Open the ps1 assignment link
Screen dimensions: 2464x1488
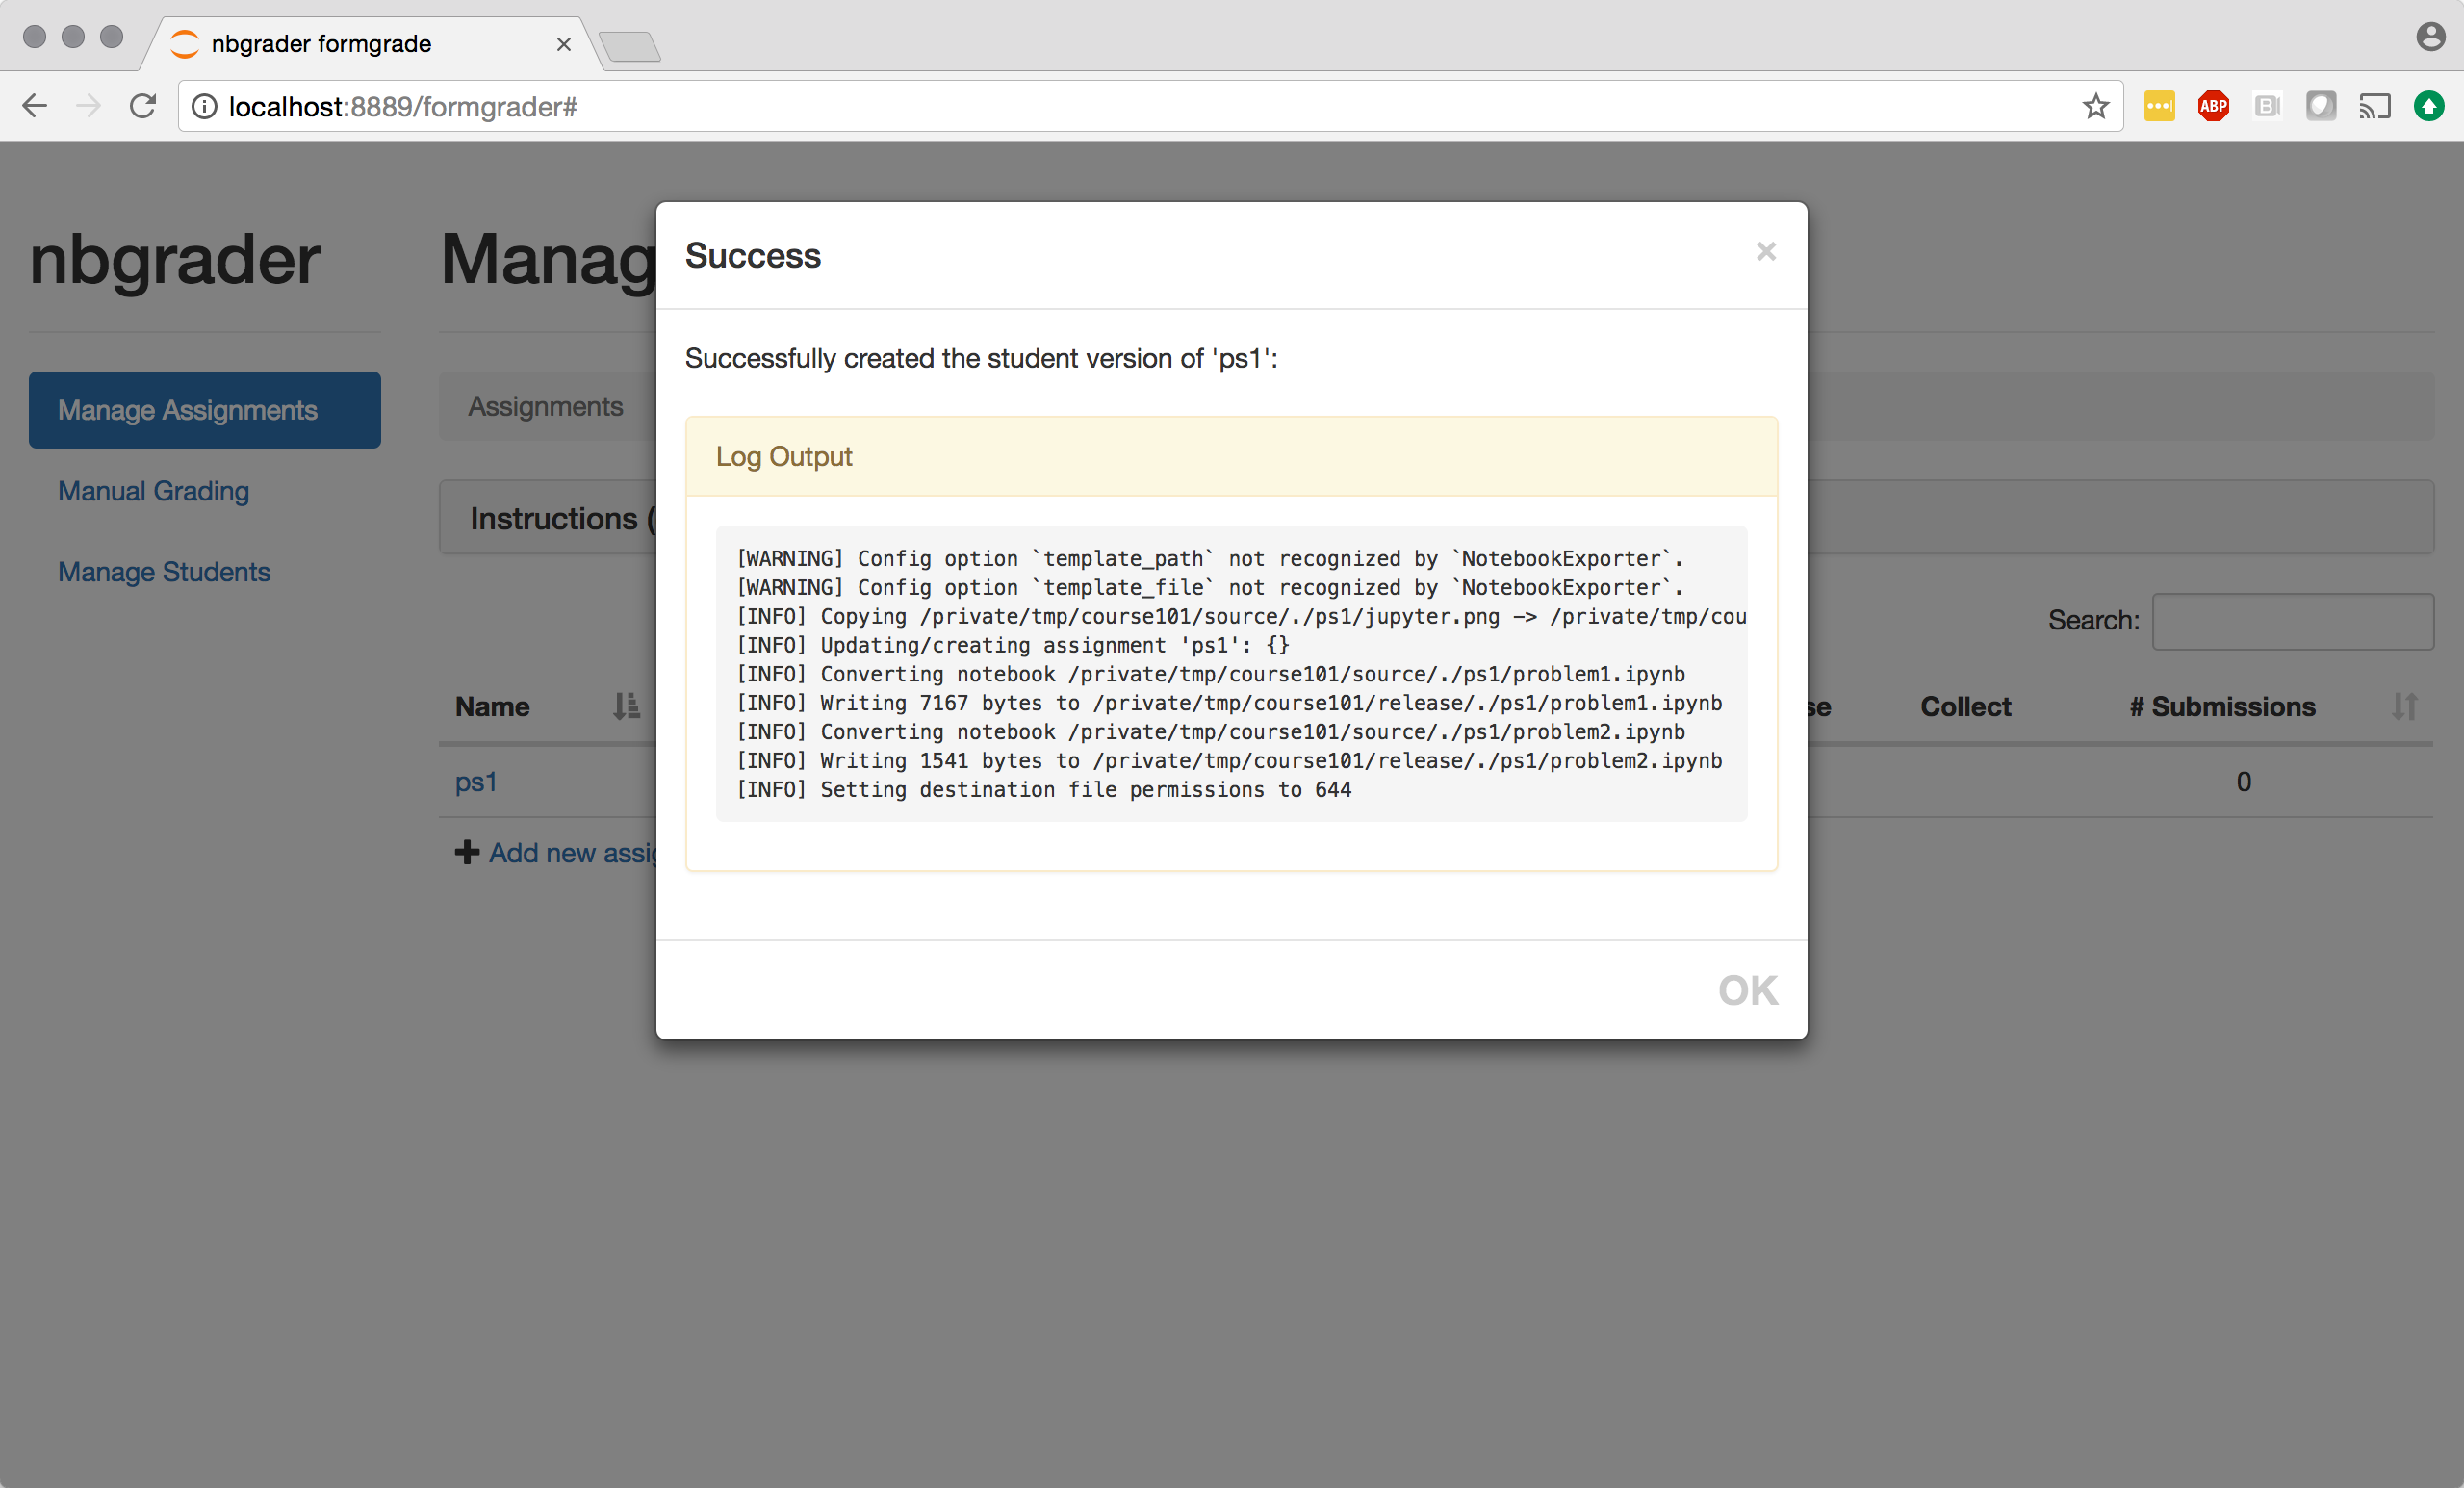(475, 782)
